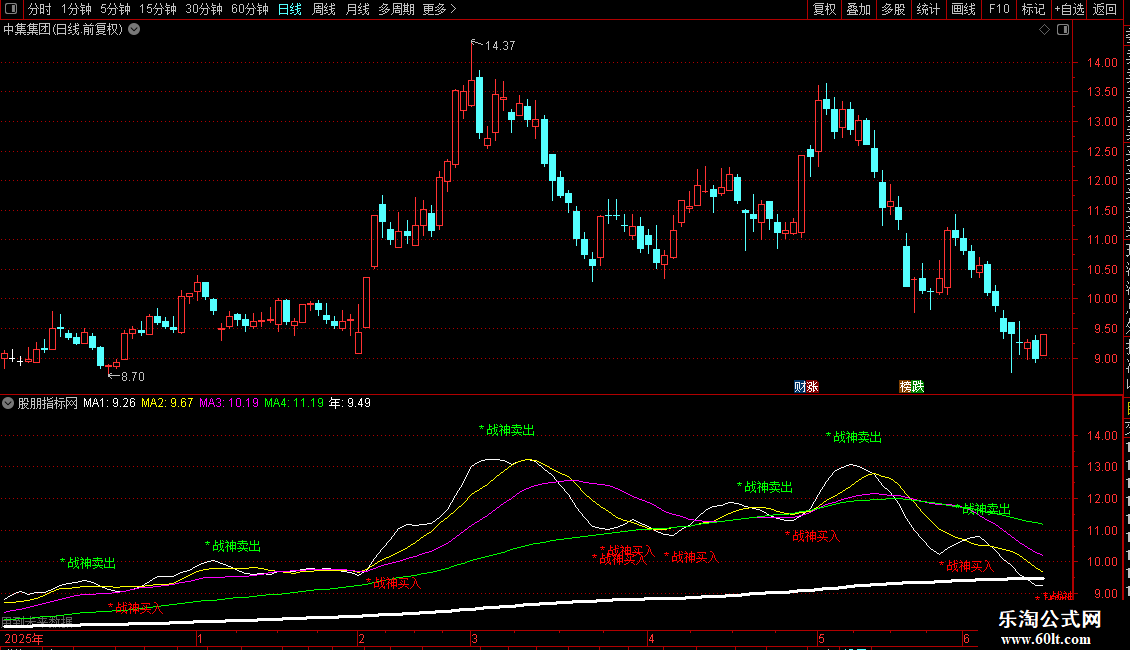Open 多周期 multi-period view
This screenshot has width=1130, height=650.
[396, 9]
